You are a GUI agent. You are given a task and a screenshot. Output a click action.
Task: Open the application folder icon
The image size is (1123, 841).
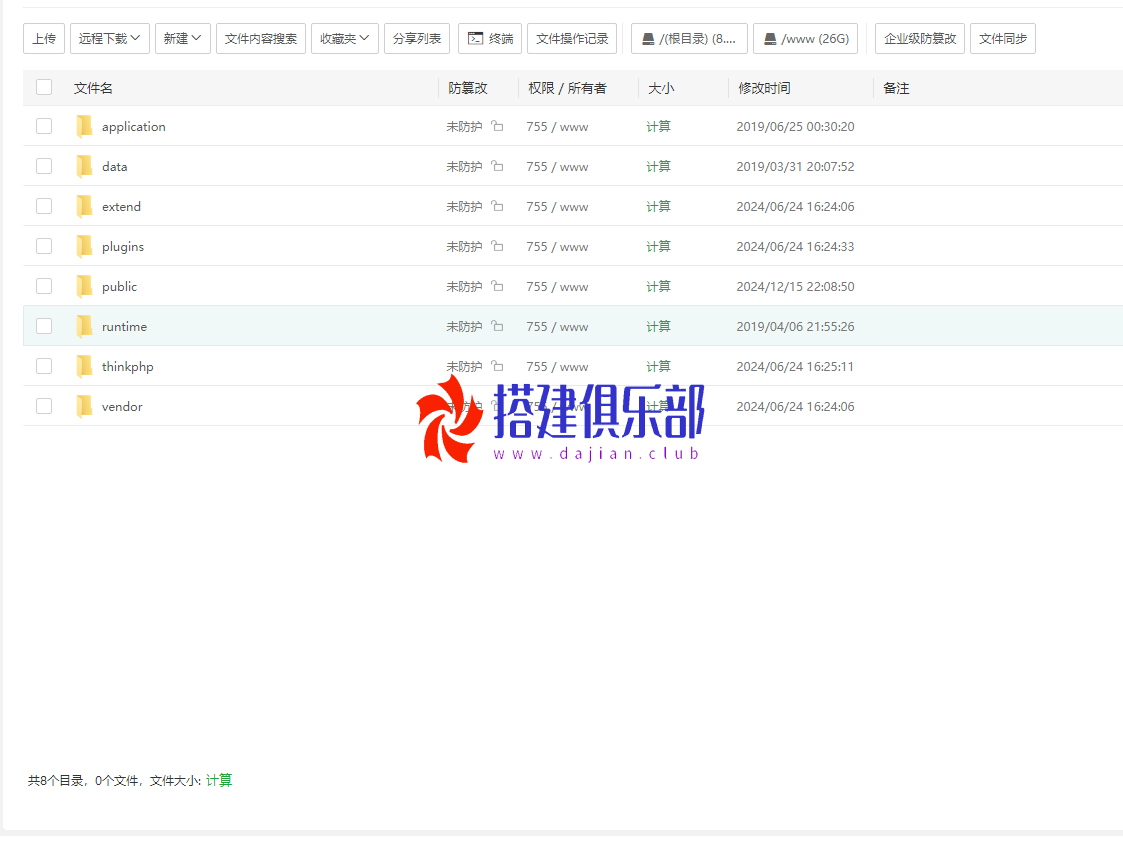(85, 126)
